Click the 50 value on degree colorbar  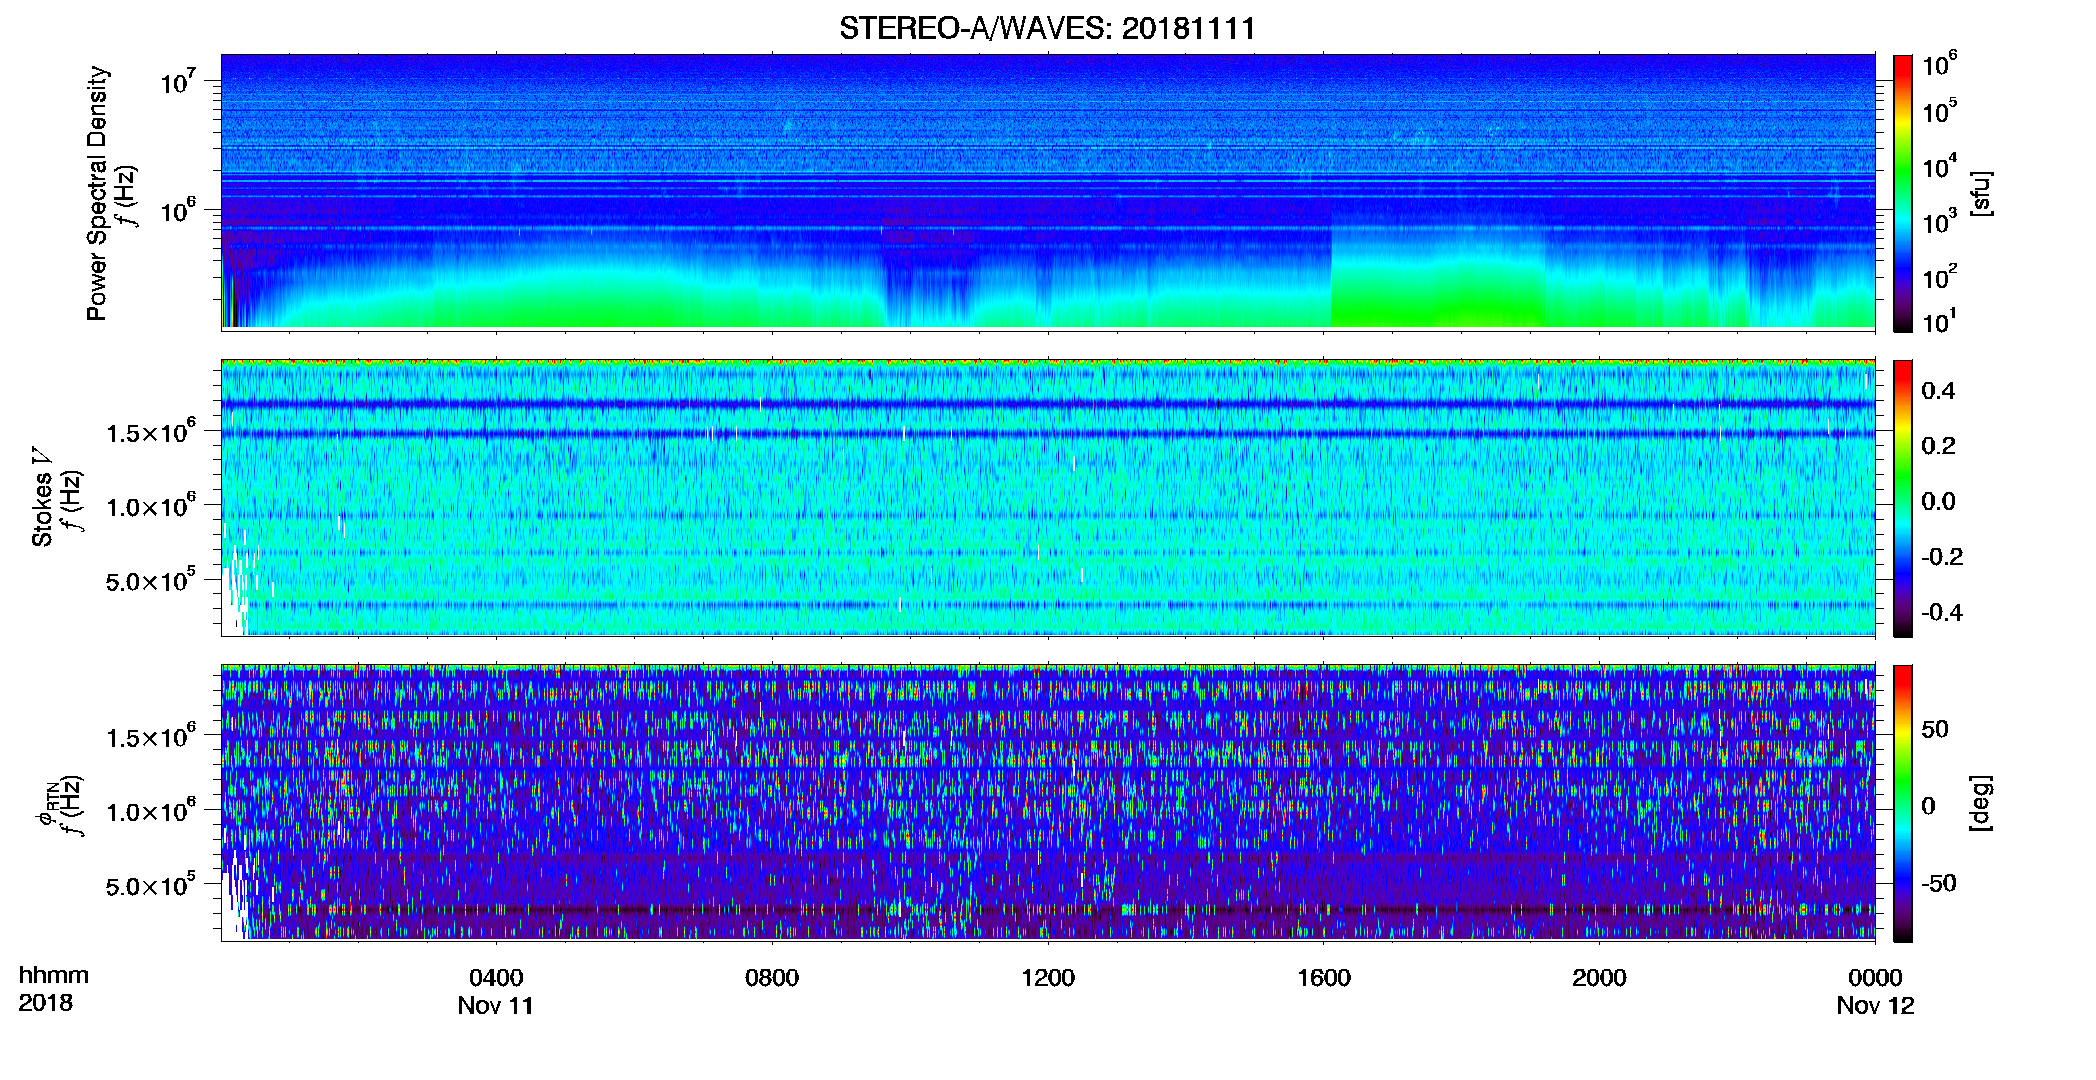pos(1935,729)
